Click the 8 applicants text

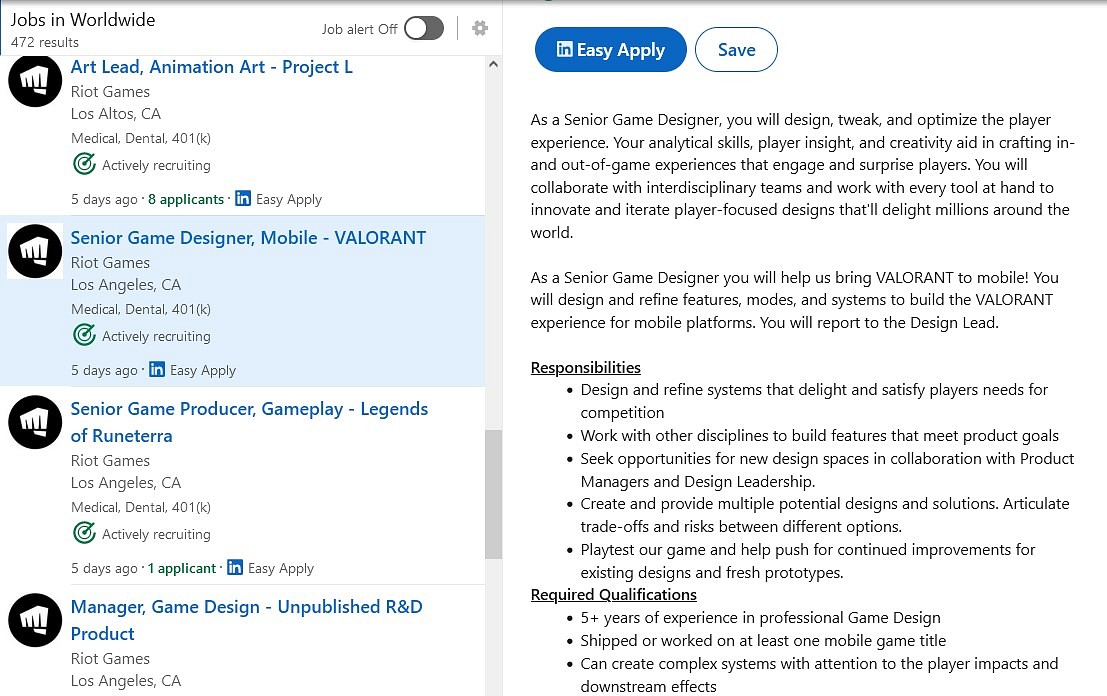point(186,199)
